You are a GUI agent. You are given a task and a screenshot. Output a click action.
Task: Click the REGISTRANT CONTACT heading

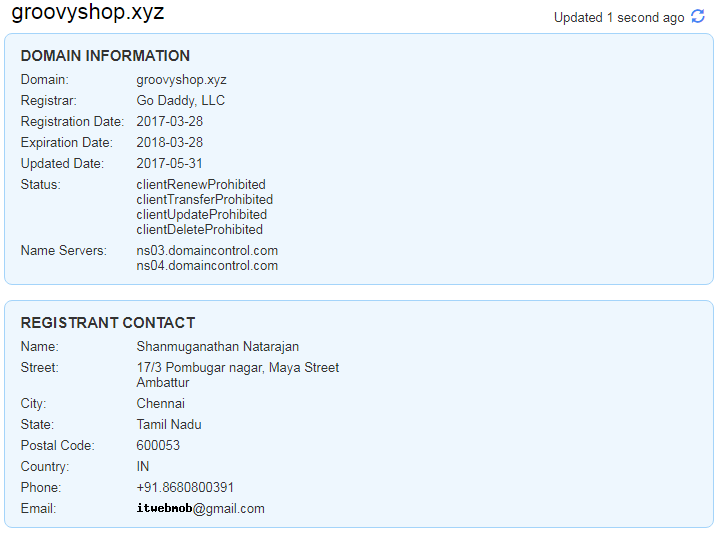[108, 323]
